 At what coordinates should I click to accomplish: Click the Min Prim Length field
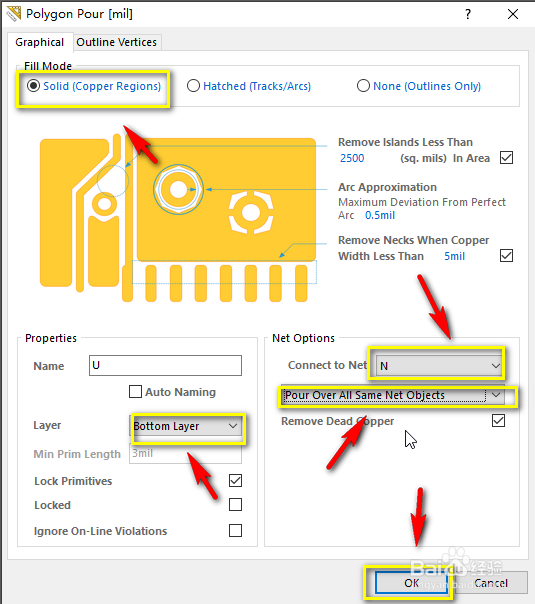[x=185, y=454]
